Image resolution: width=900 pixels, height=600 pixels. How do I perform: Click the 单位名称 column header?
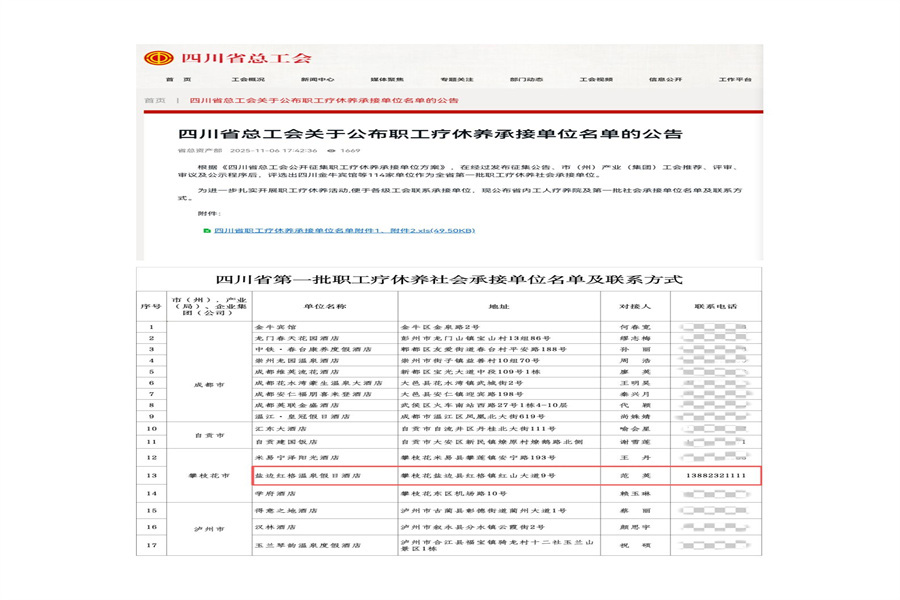point(325,307)
